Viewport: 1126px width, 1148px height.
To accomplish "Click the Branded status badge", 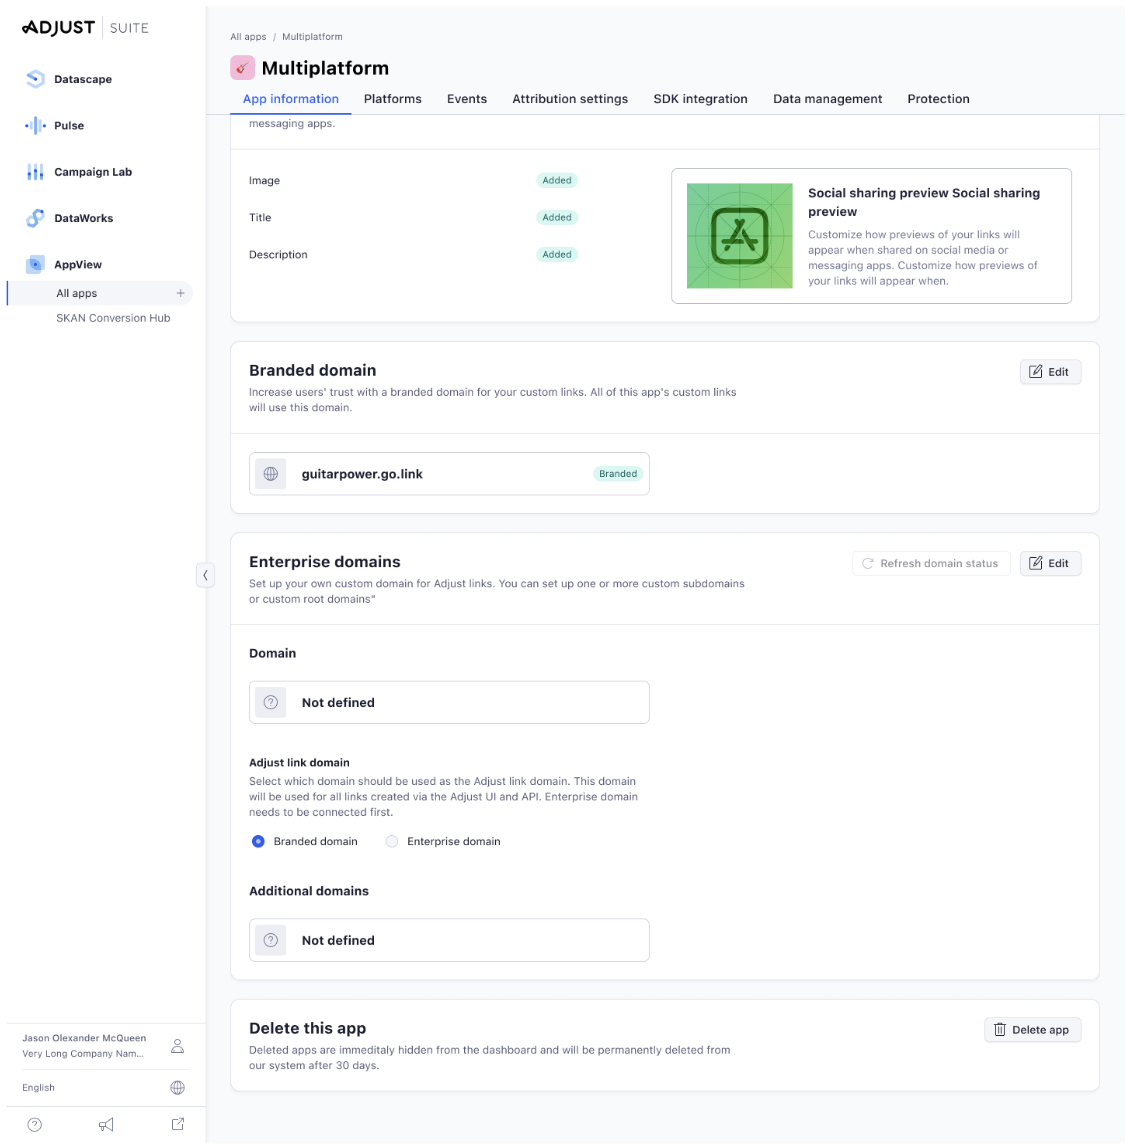I will (x=618, y=474).
